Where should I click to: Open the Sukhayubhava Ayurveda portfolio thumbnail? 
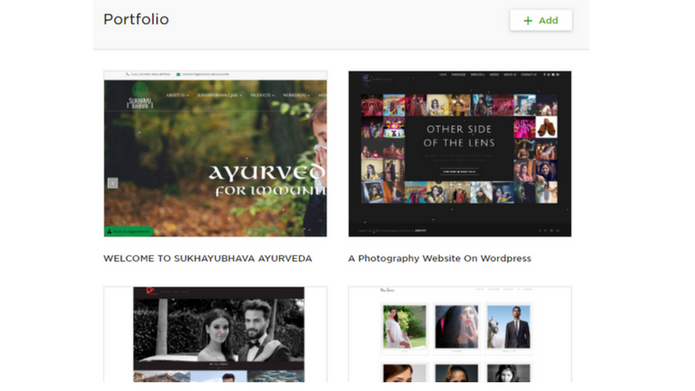click(215, 153)
